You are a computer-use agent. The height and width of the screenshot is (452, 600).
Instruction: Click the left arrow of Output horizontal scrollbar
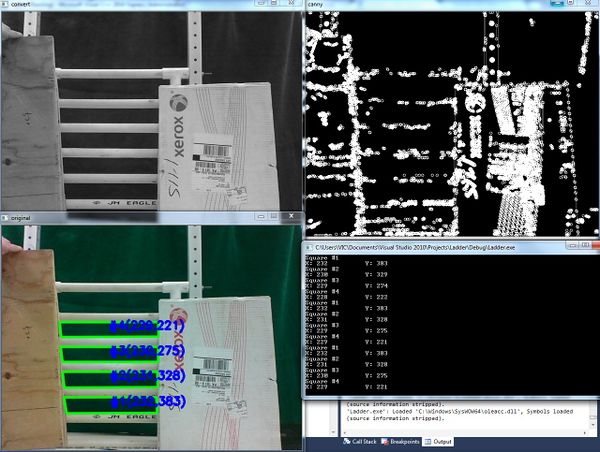pyautogui.click(x=344, y=432)
